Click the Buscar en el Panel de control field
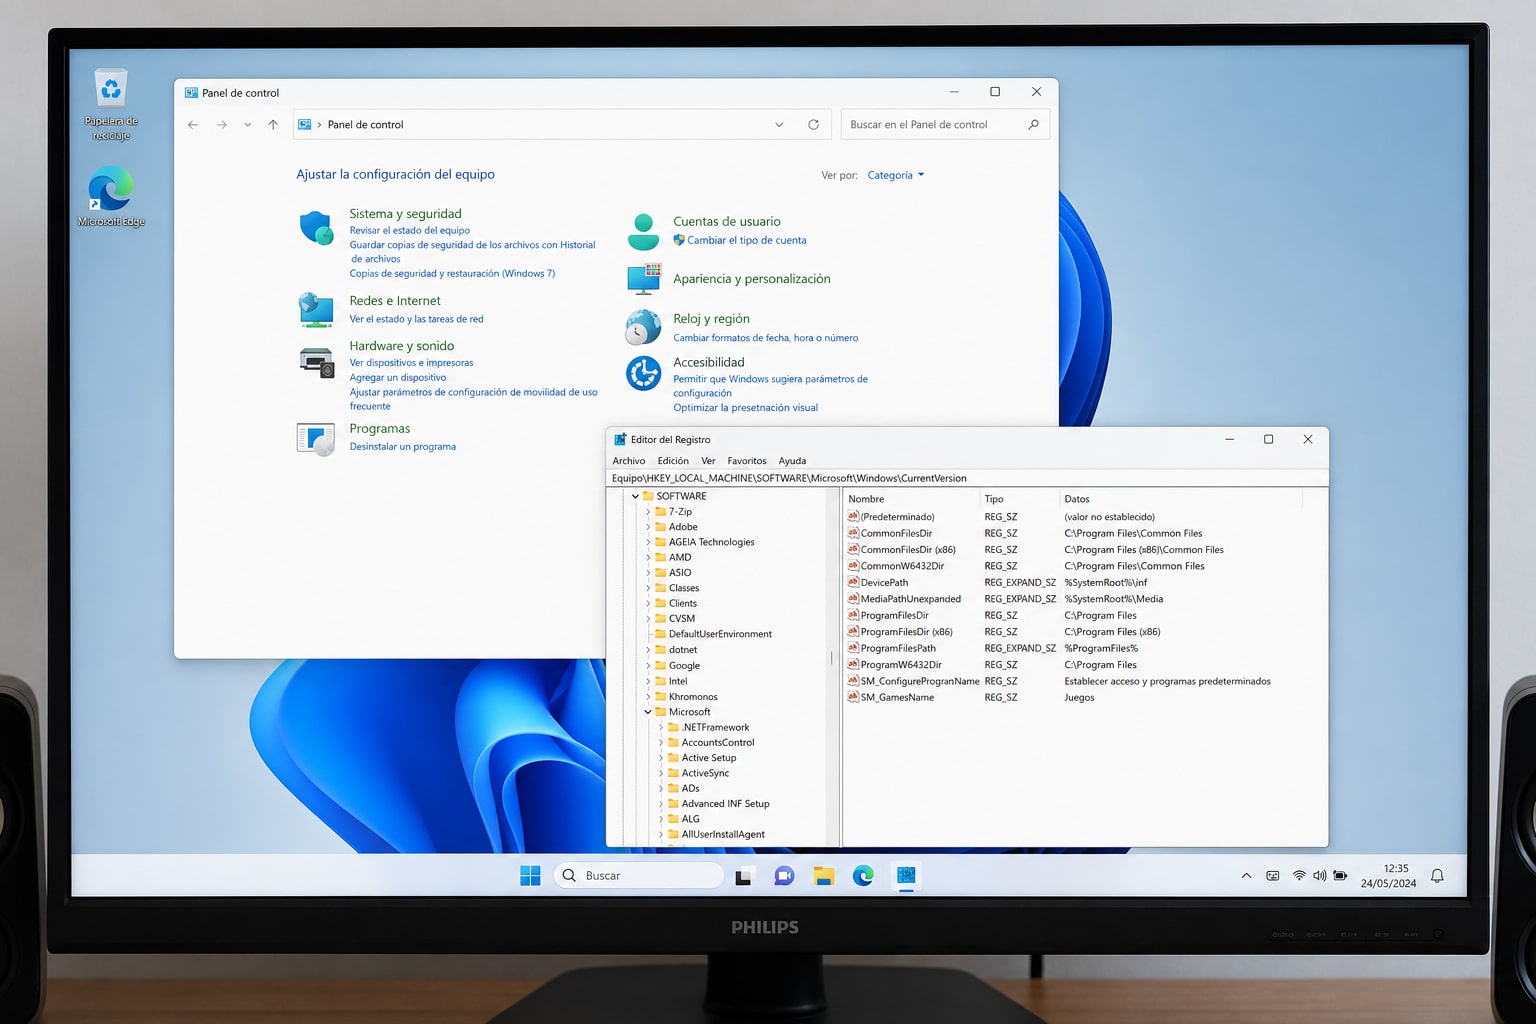This screenshot has width=1536, height=1024. 945,125
